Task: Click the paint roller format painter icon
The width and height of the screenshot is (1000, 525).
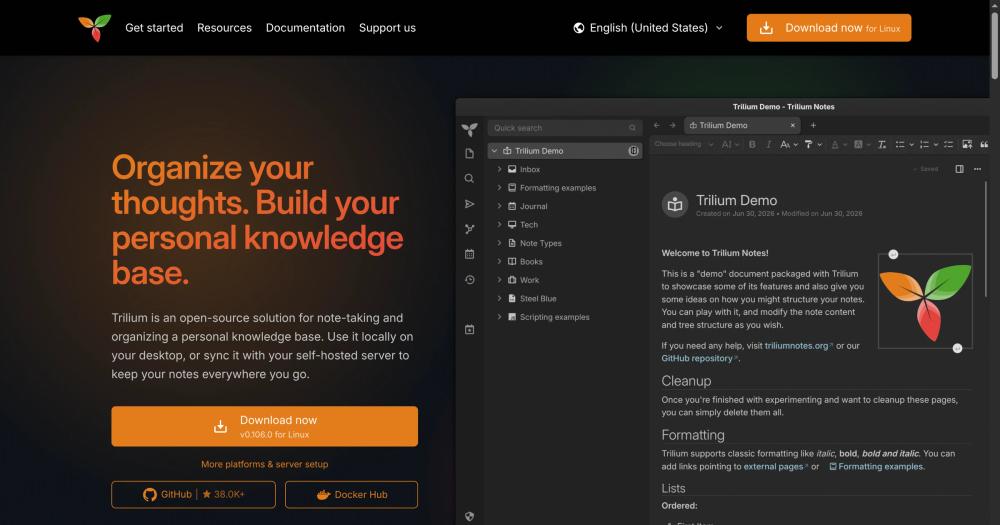Action: 809,144
